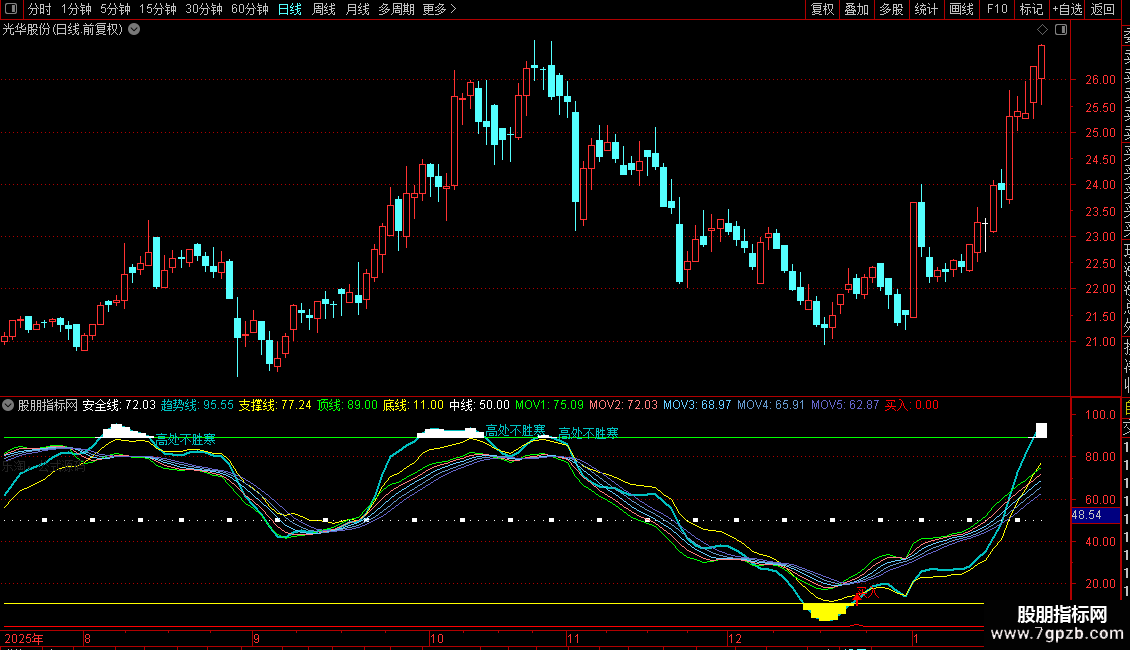Expand dropdown next to 光华股份 title
The image size is (1130, 650).
tap(135, 30)
